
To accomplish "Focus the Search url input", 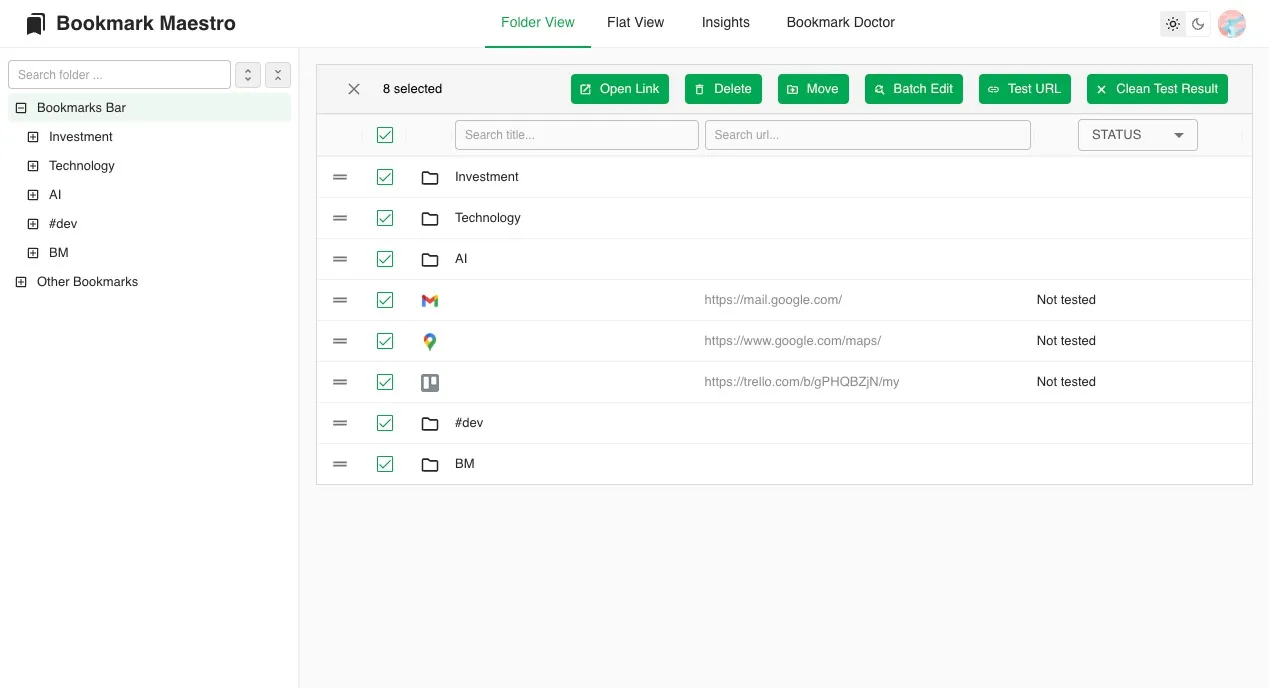I will click(868, 135).
